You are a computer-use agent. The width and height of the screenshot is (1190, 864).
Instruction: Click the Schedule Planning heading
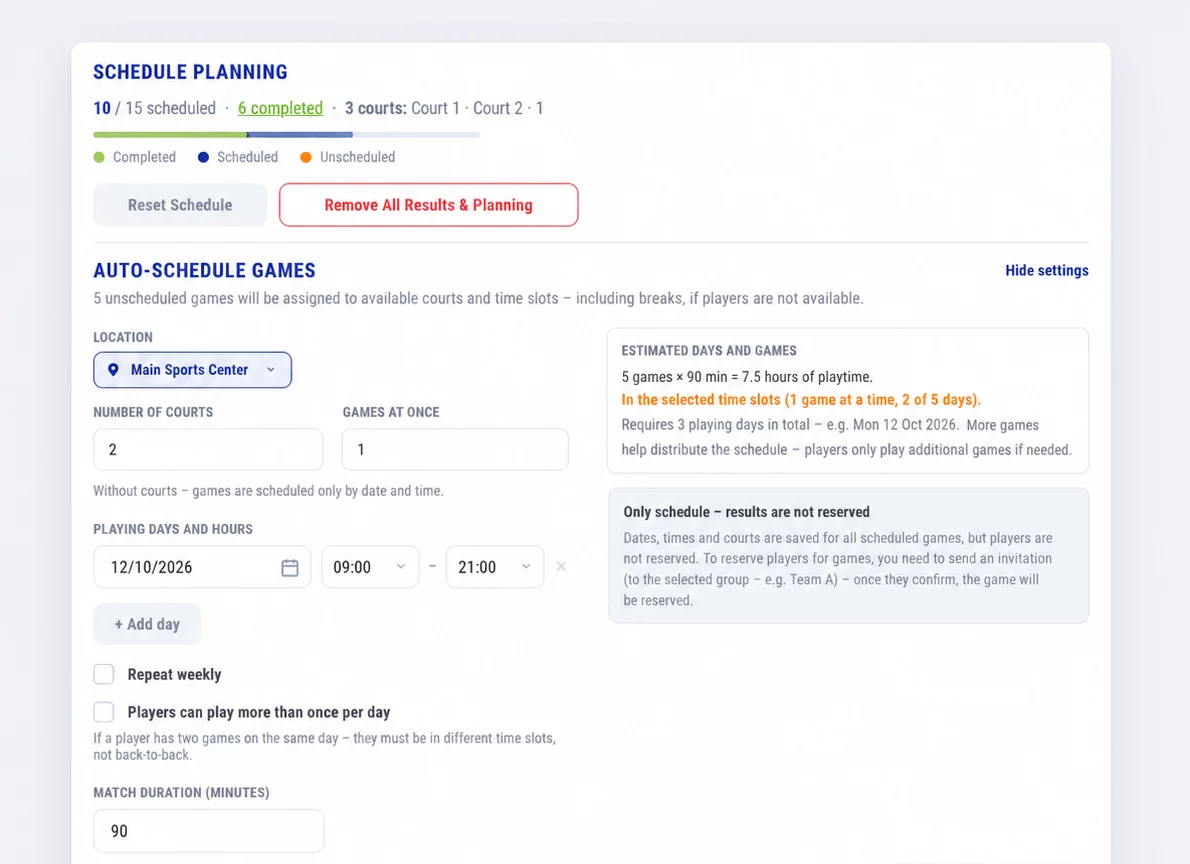point(190,72)
